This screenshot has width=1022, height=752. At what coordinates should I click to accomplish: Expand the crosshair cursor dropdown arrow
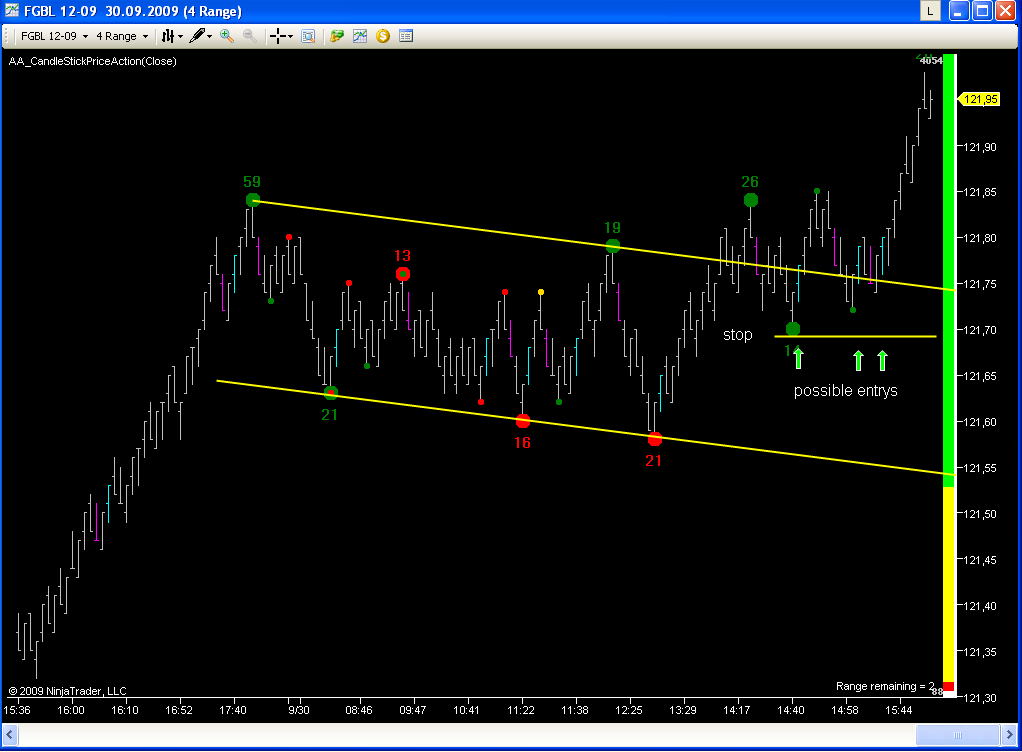290,36
